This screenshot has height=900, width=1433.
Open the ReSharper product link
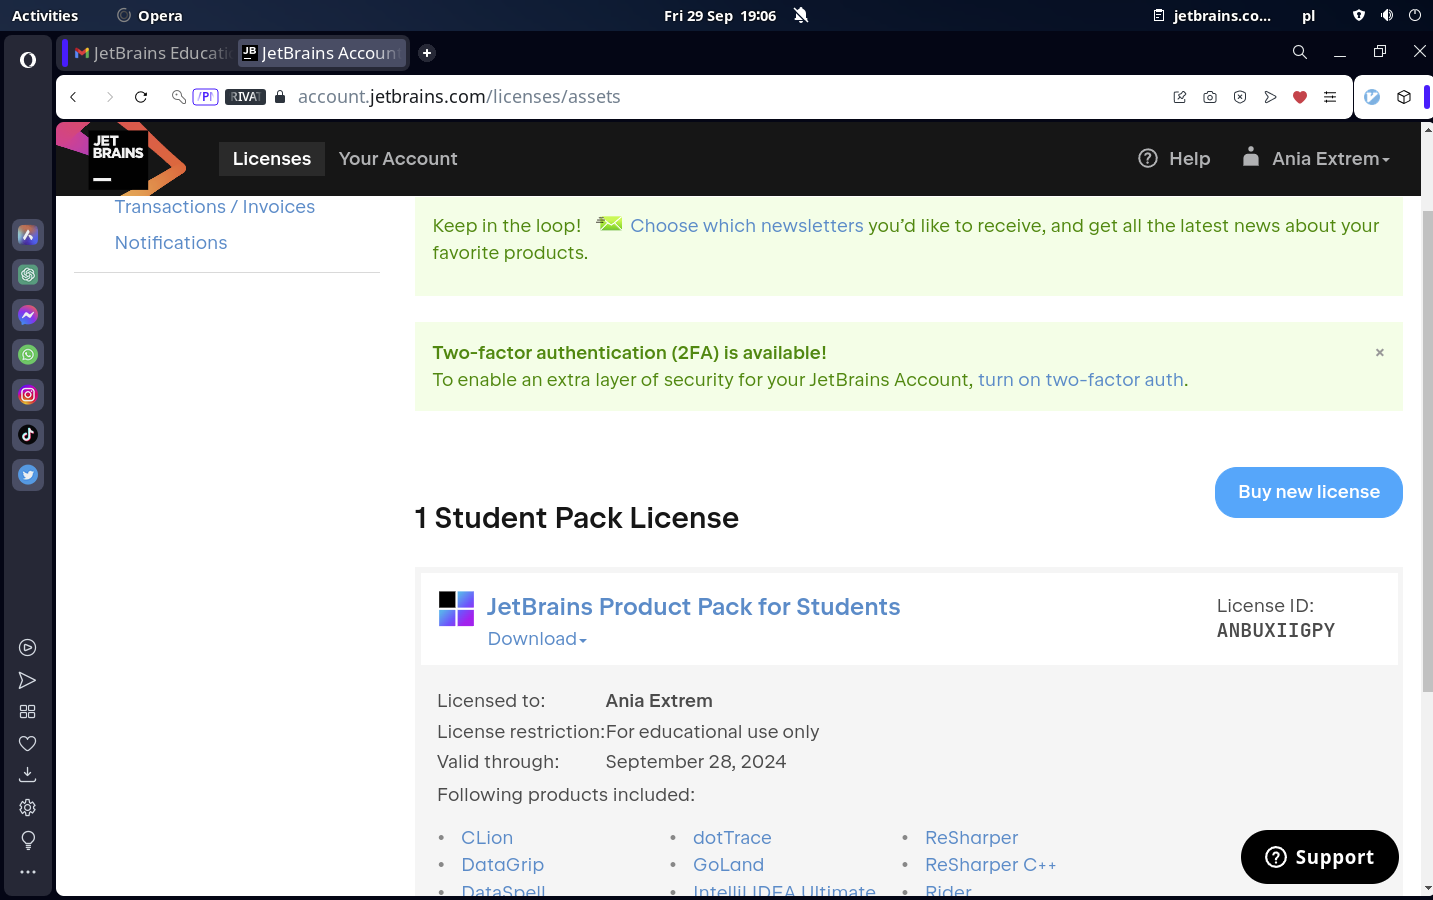972,838
